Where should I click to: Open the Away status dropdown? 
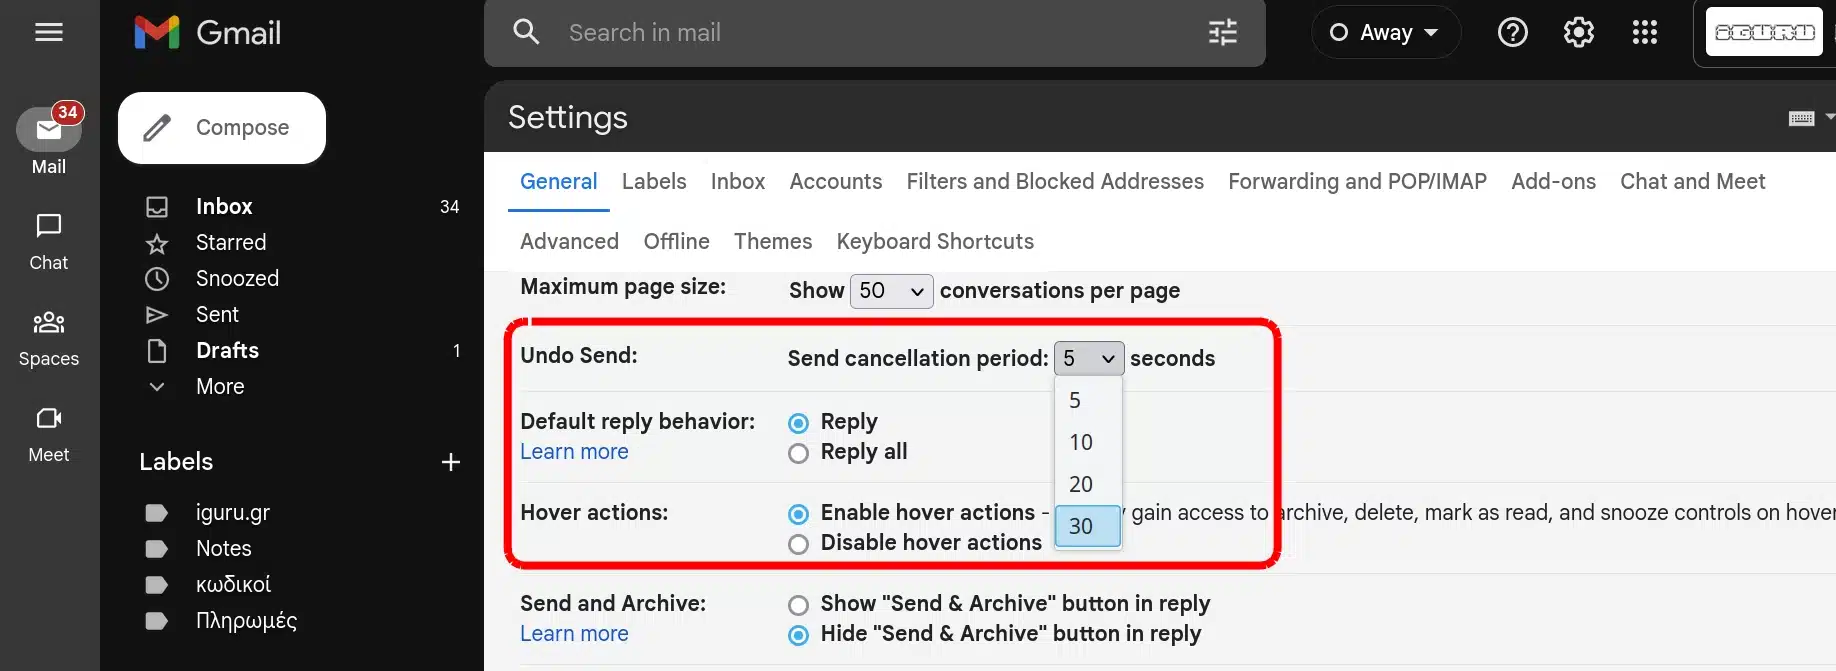[x=1385, y=33]
